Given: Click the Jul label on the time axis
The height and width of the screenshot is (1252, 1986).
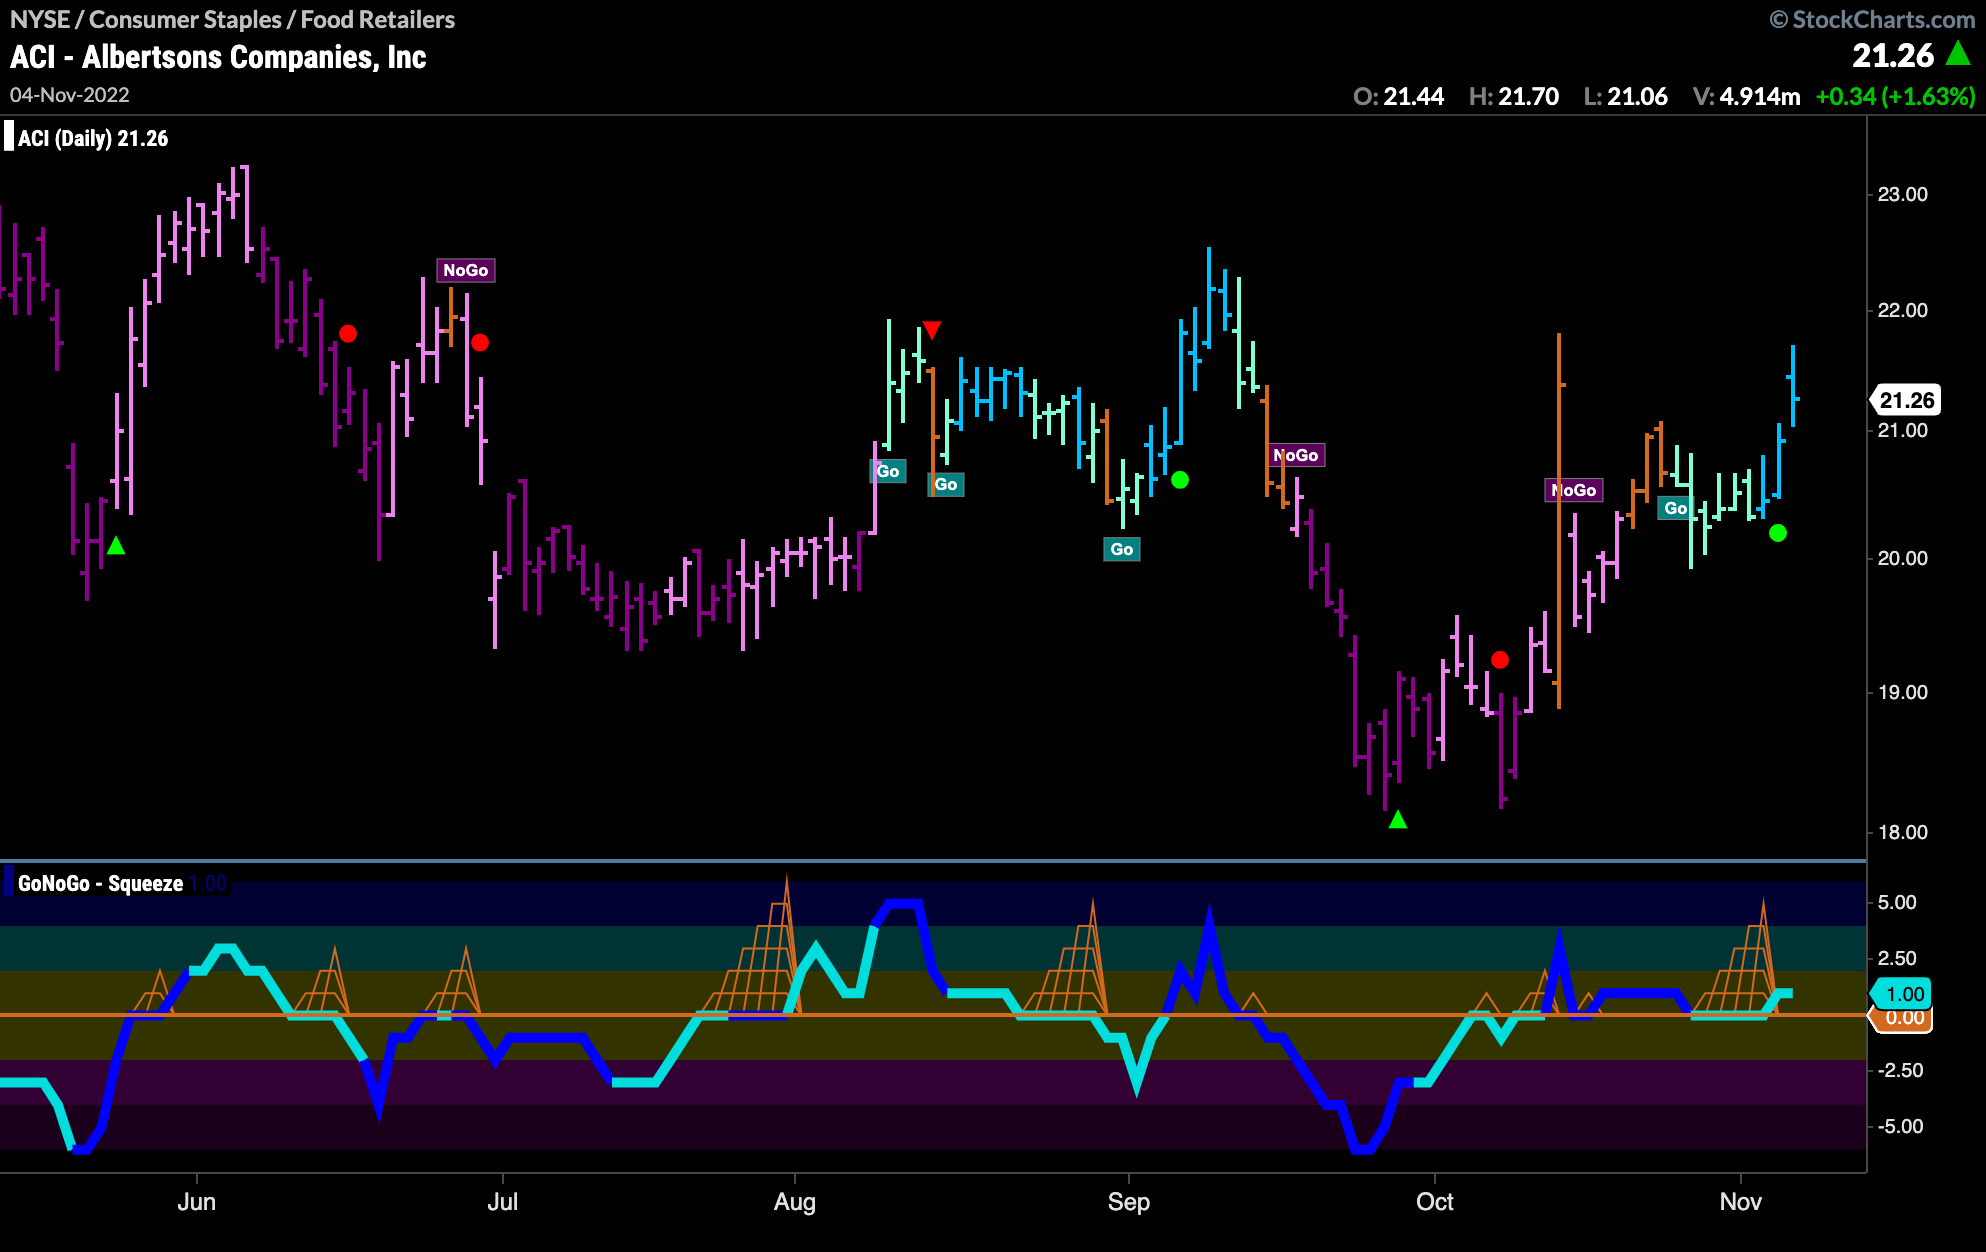Looking at the screenshot, I should pos(502,1202).
